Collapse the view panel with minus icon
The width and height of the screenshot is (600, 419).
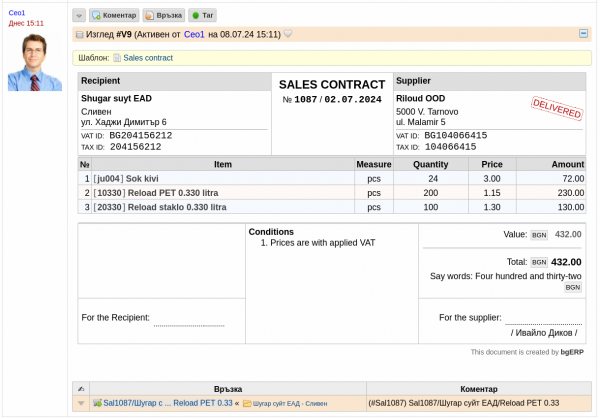[583, 33]
